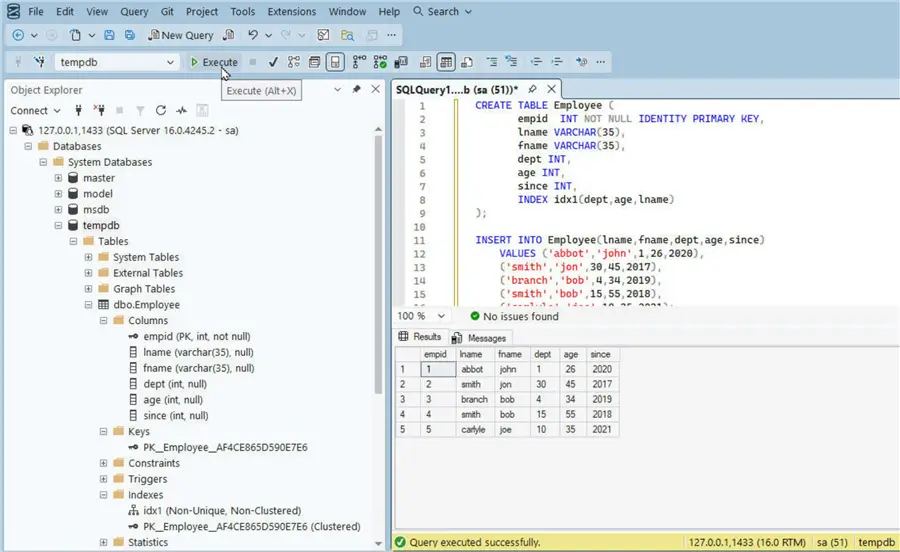Click the Execute button
The image size is (900, 552).
214,62
